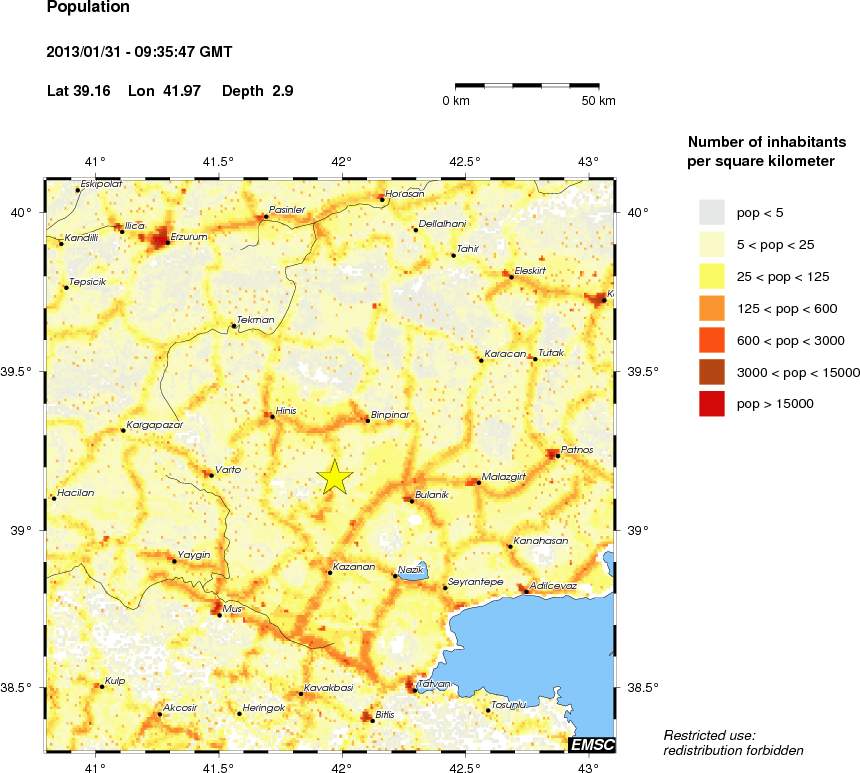Click the Mus city marker
Viewport: 860px width, 773px height.
pos(220,614)
